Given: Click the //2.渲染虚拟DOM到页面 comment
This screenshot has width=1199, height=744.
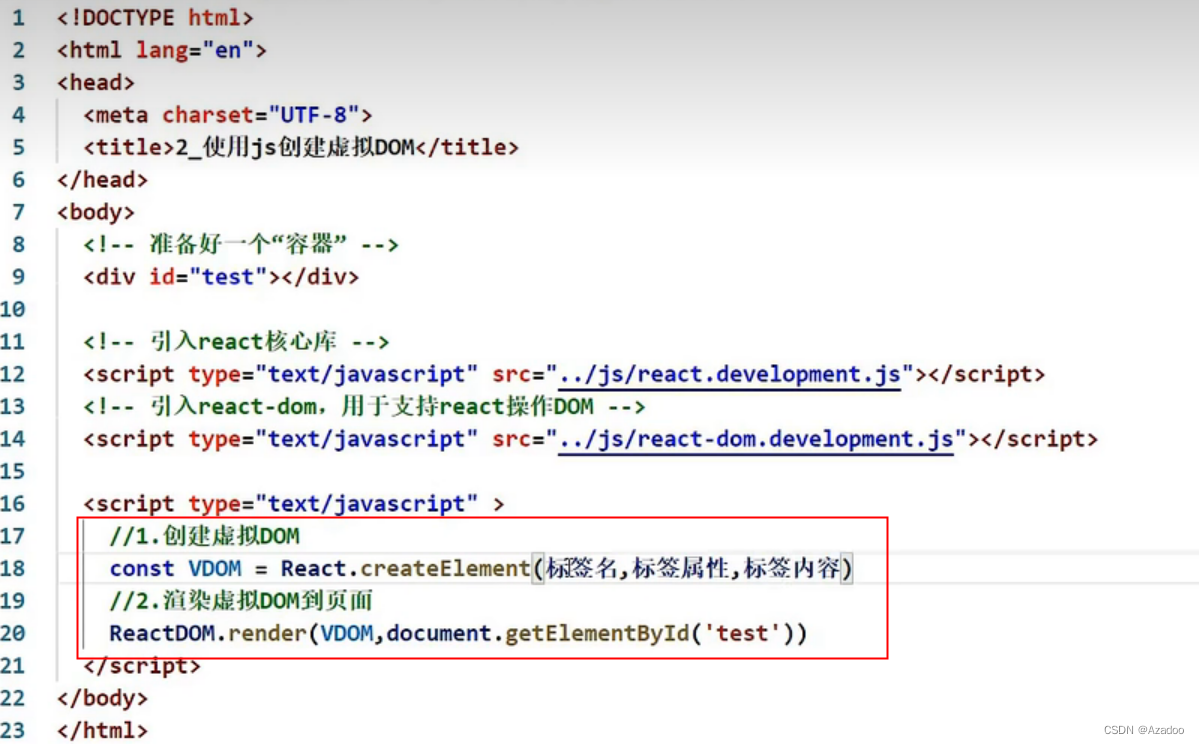Looking at the screenshot, I should [241, 600].
